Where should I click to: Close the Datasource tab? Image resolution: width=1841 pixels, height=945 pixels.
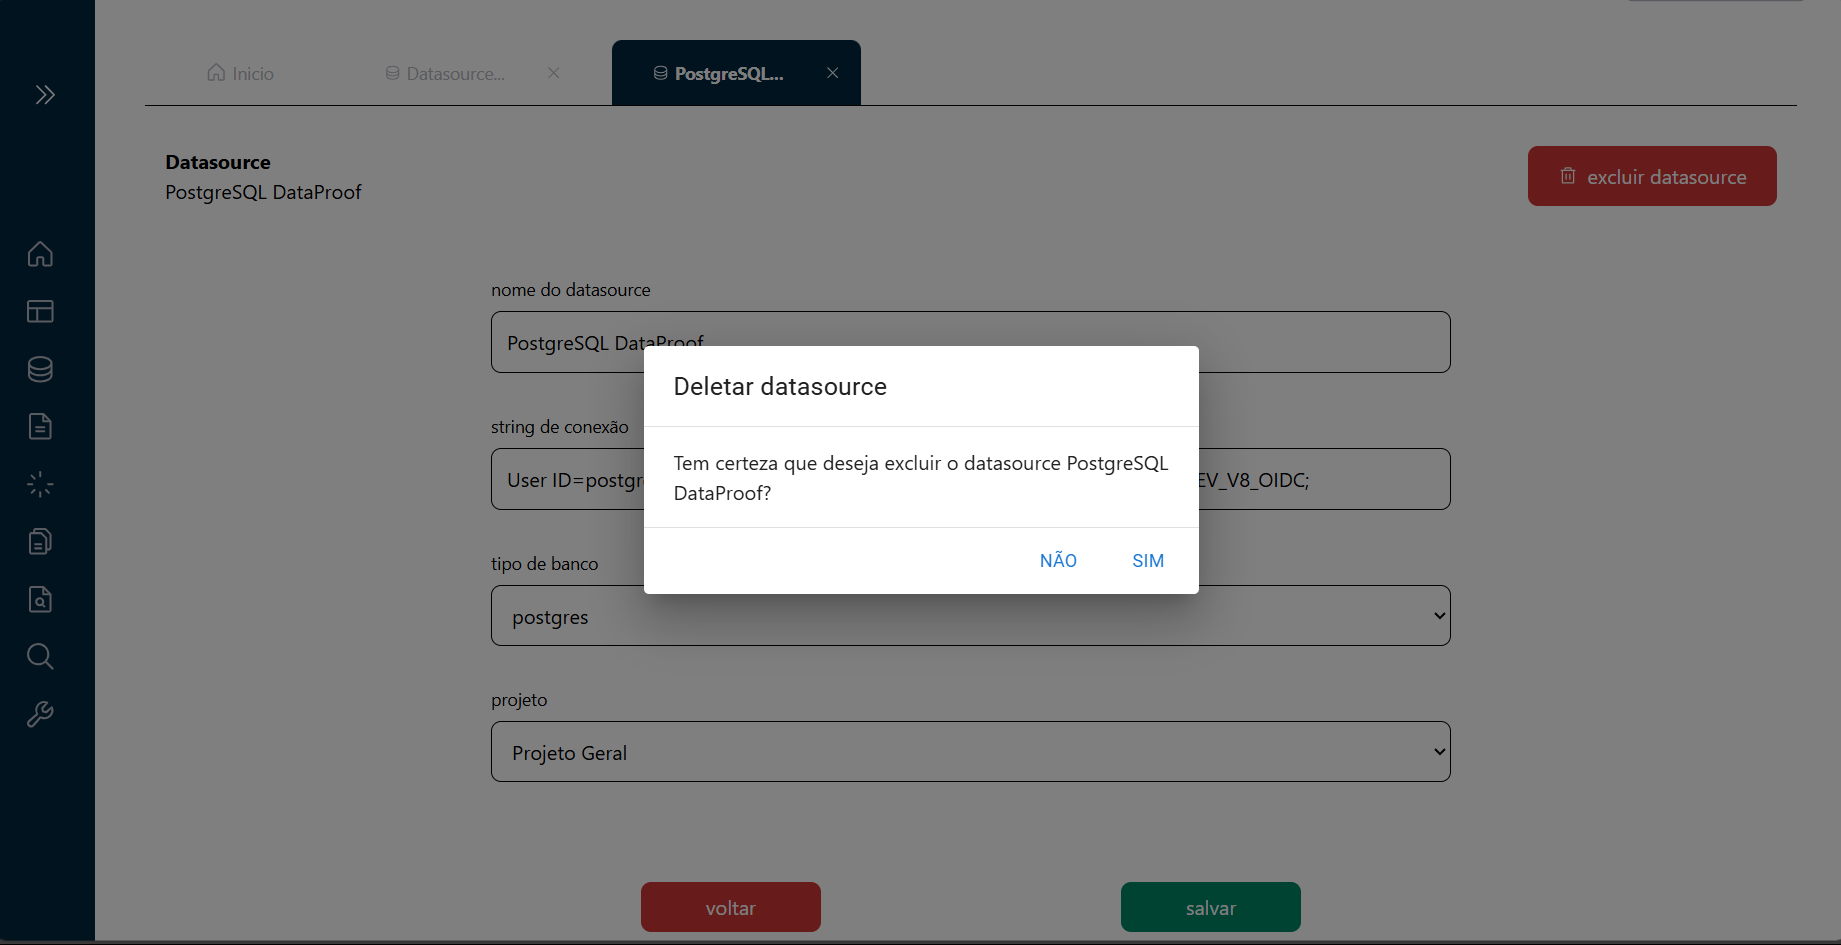point(553,73)
